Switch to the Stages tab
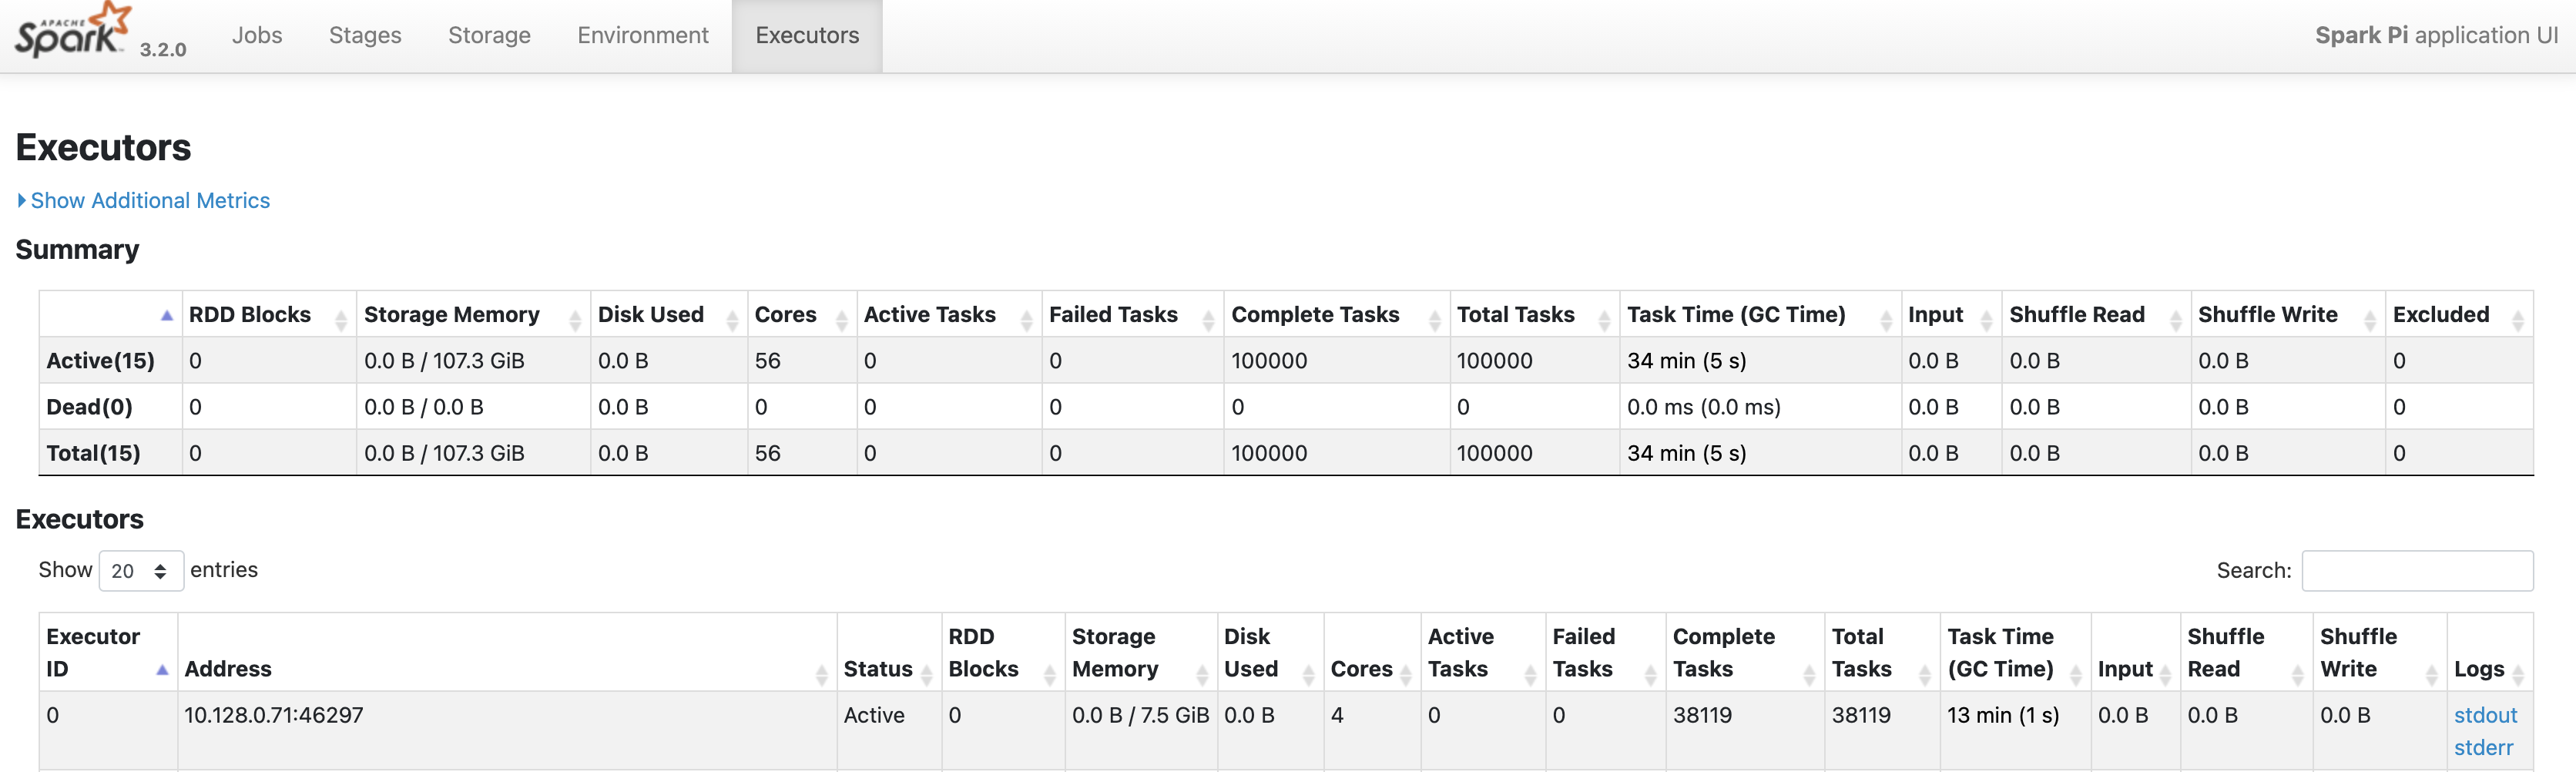 pyautogui.click(x=365, y=36)
